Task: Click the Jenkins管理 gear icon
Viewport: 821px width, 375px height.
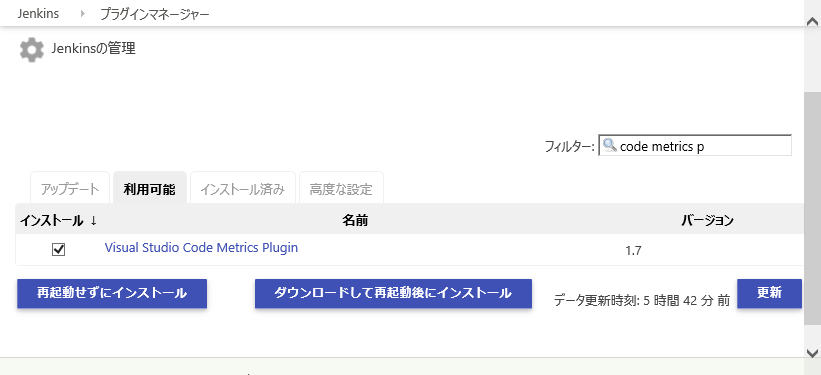Action: tap(32, 50)
